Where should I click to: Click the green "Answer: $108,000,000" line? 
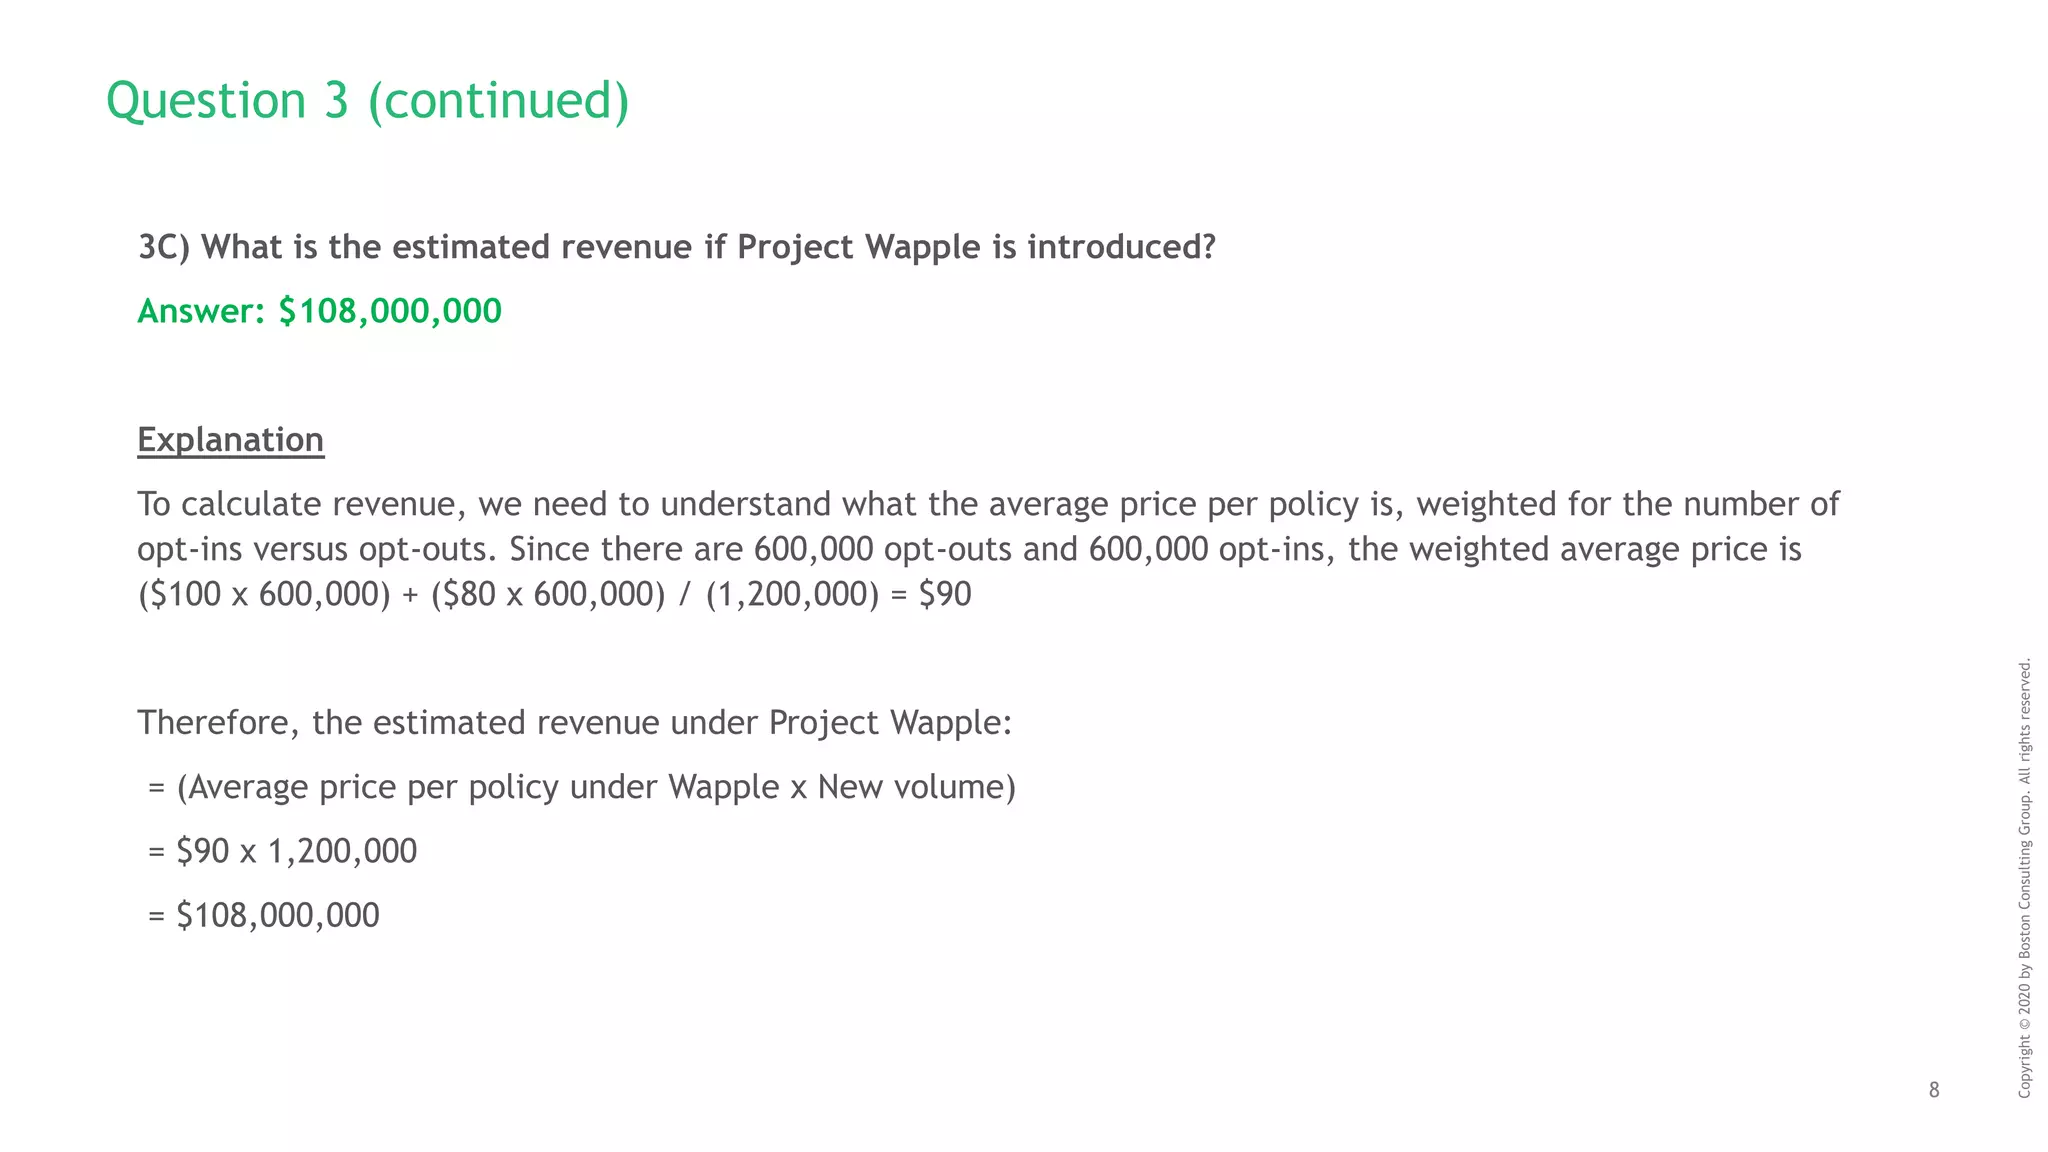(x=319, y=311)
